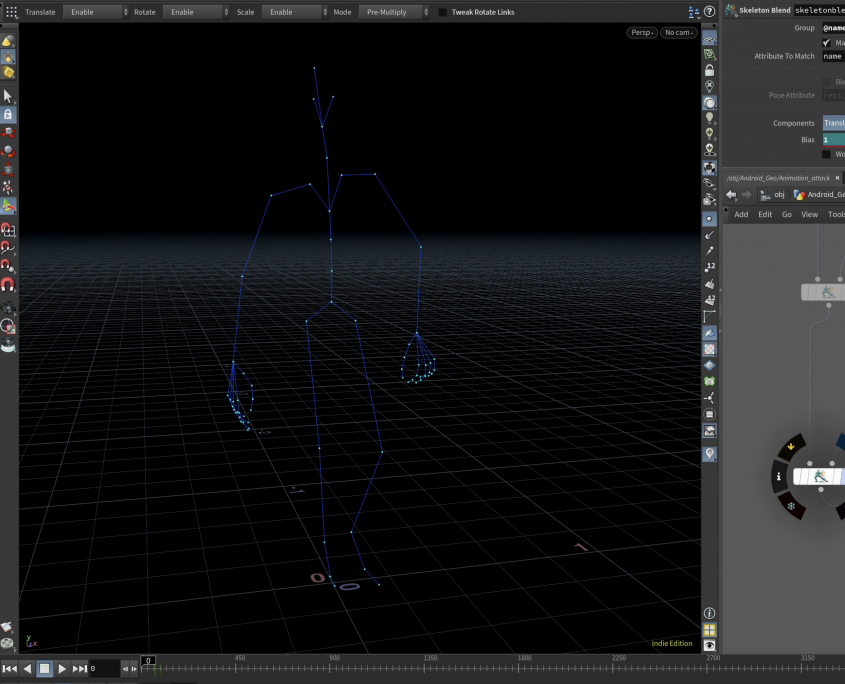Viewport: 845px width, 684px height.
Task: Open the Translate Enable dropdown
Action: tap(95, 12)
